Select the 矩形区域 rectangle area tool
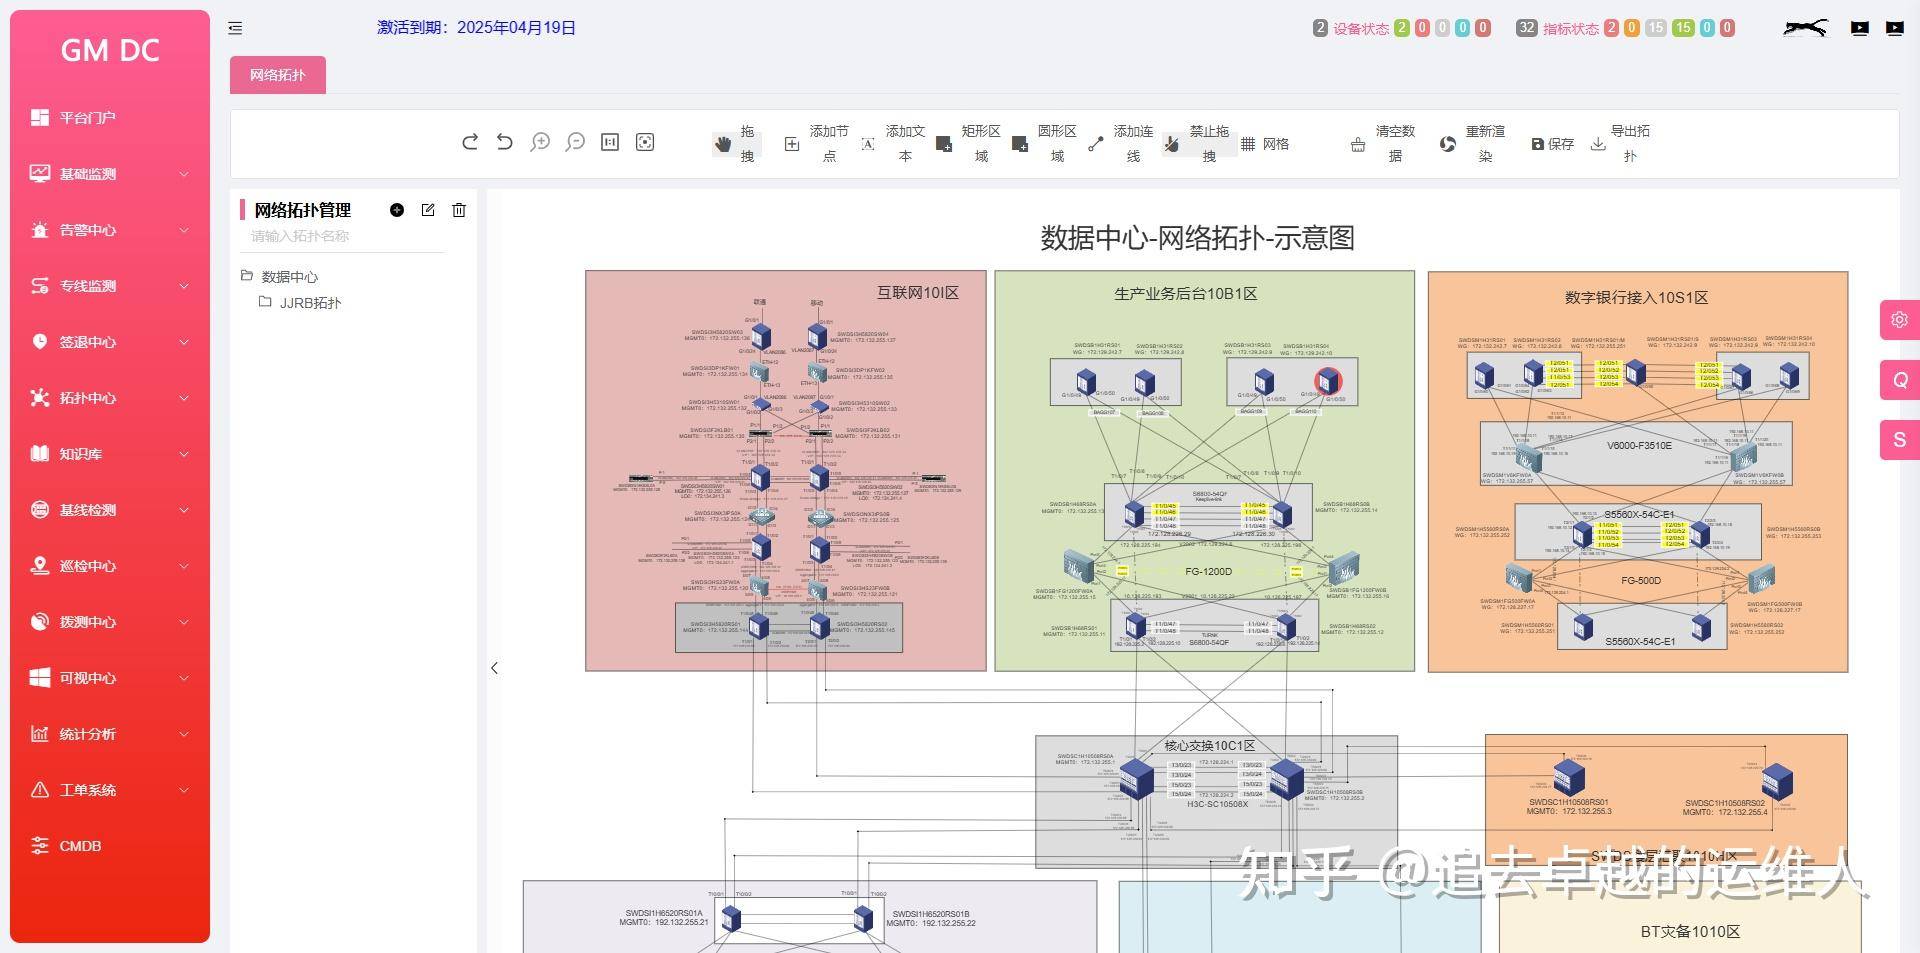 point(969,144)
